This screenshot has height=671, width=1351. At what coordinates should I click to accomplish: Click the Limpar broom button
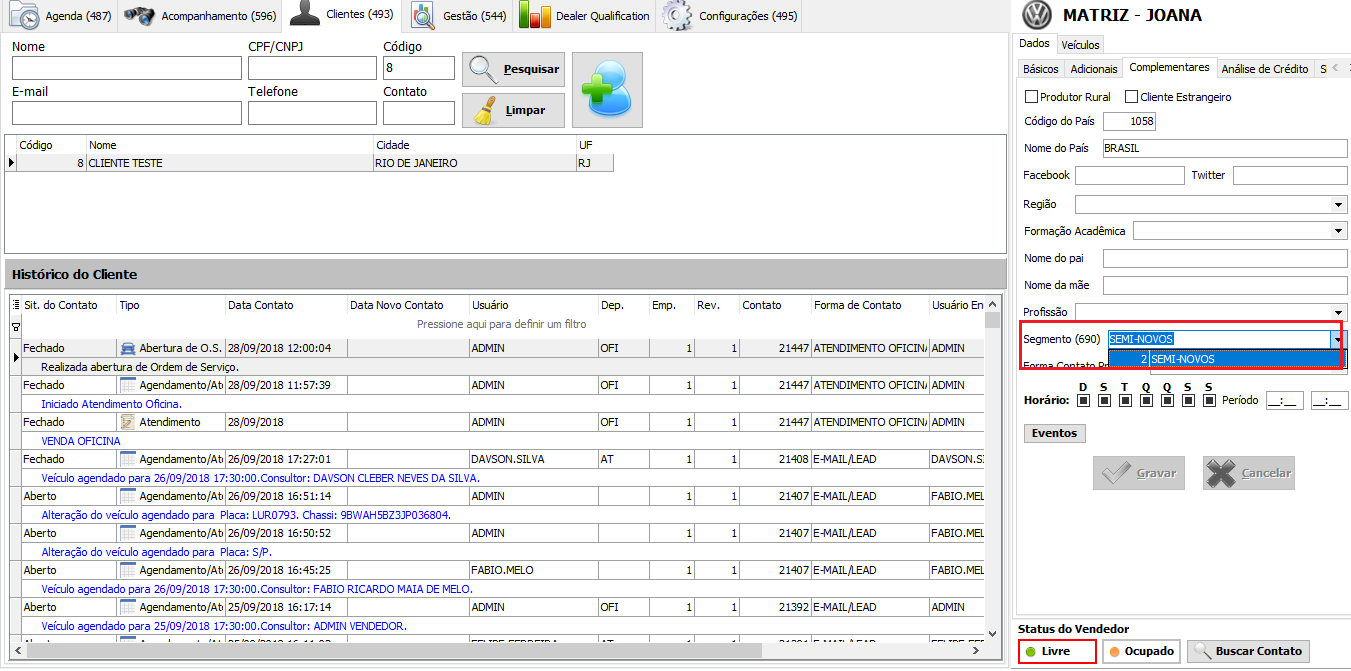pos(513,110)
